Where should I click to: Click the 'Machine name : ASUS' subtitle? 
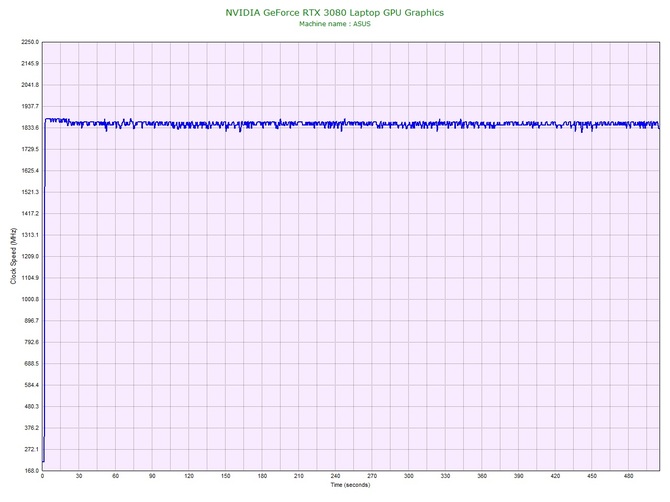click(335, 24)
